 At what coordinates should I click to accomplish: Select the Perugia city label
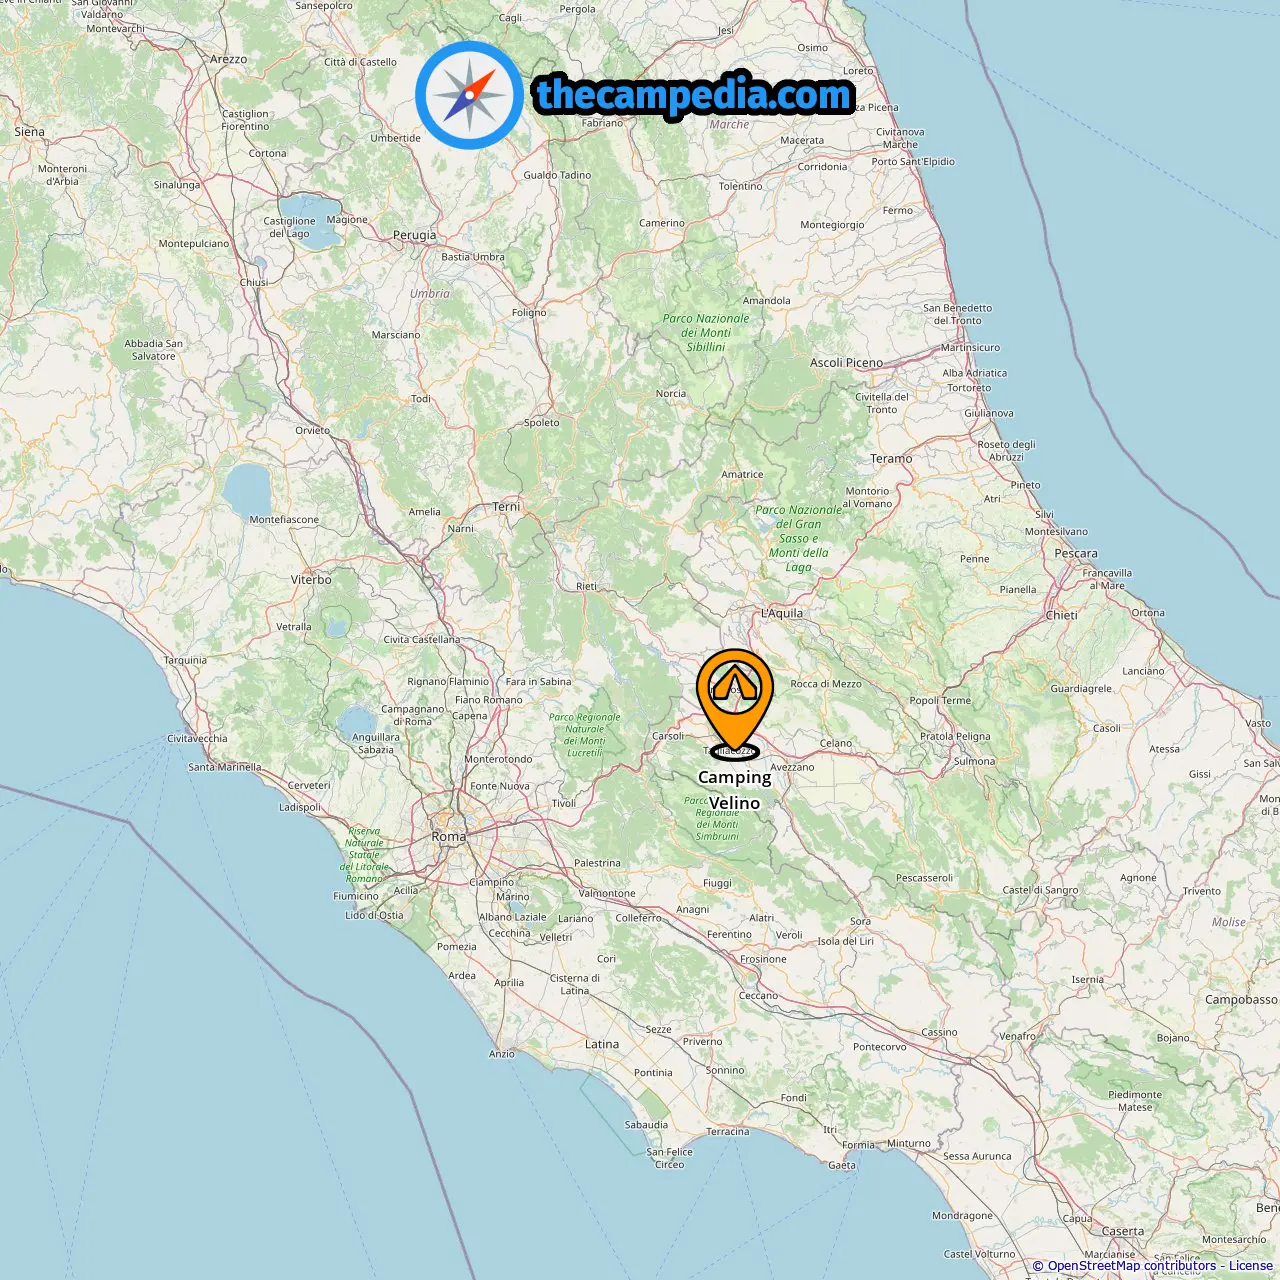click(x=414, y=236)
